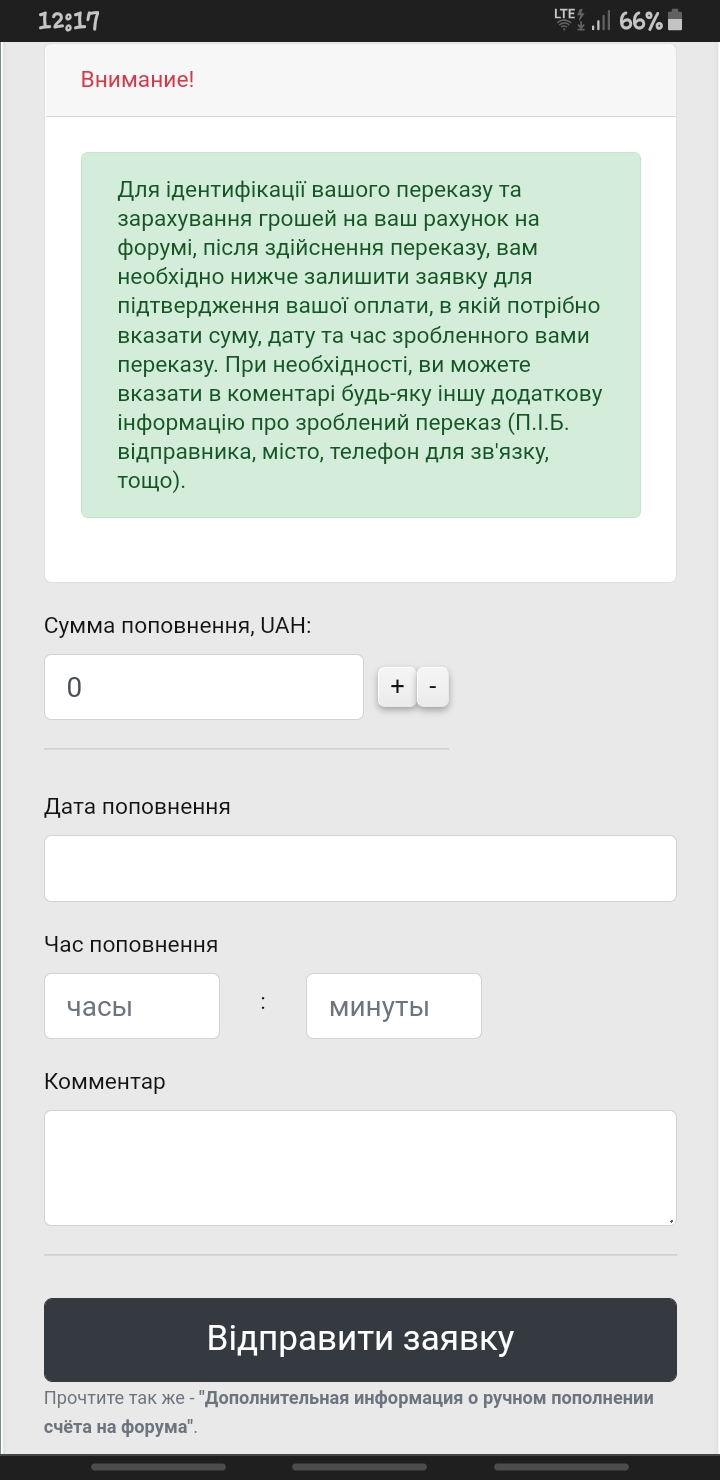Image resolution: width=720 pixels, height=1480 pixels.
Task: Click the часы hours input
Action: (132, 1006)
